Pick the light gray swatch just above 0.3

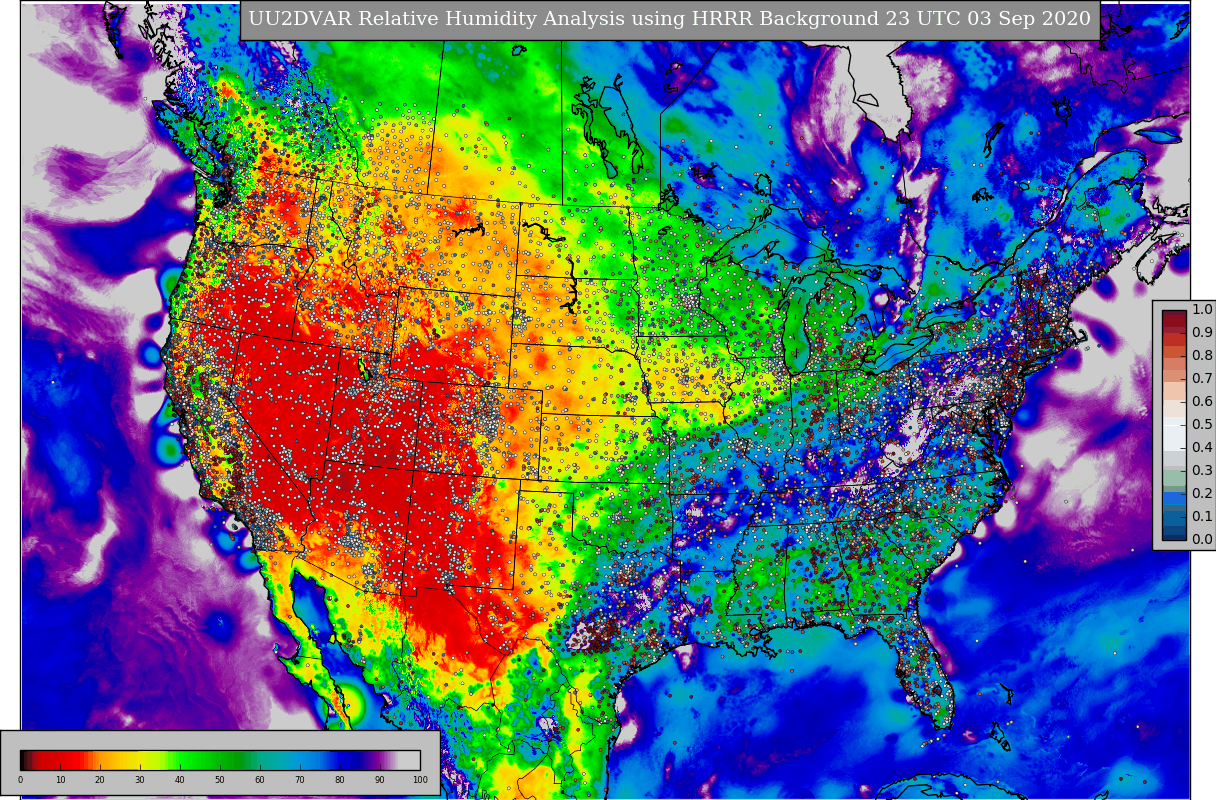click(x=1174, y=459)
